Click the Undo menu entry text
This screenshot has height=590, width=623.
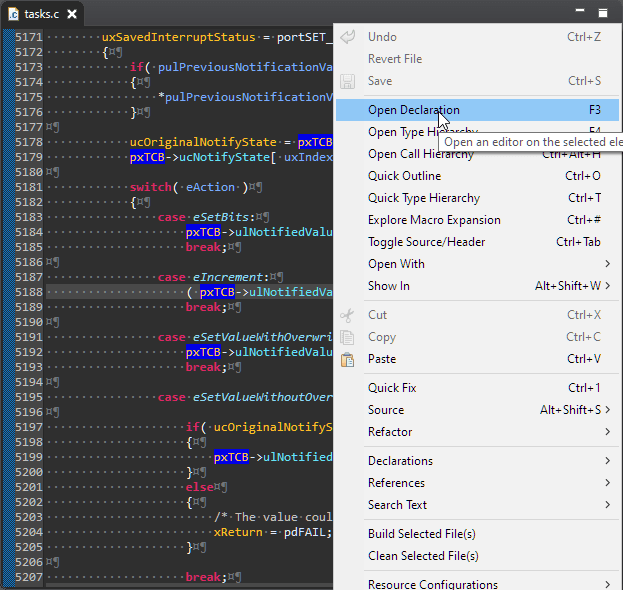click(x=382, y=37)
